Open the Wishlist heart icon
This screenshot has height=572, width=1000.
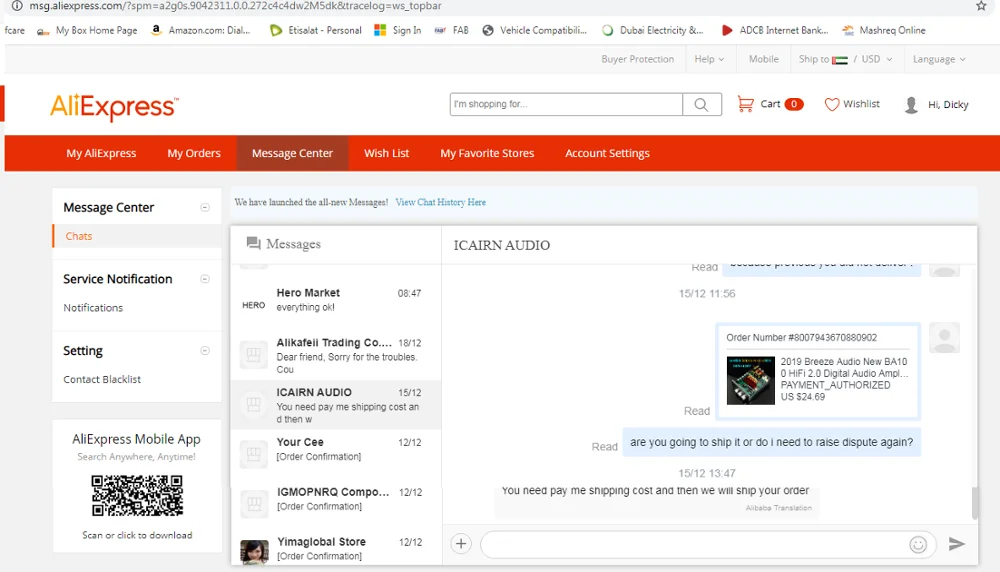click(x=832, y=104)
